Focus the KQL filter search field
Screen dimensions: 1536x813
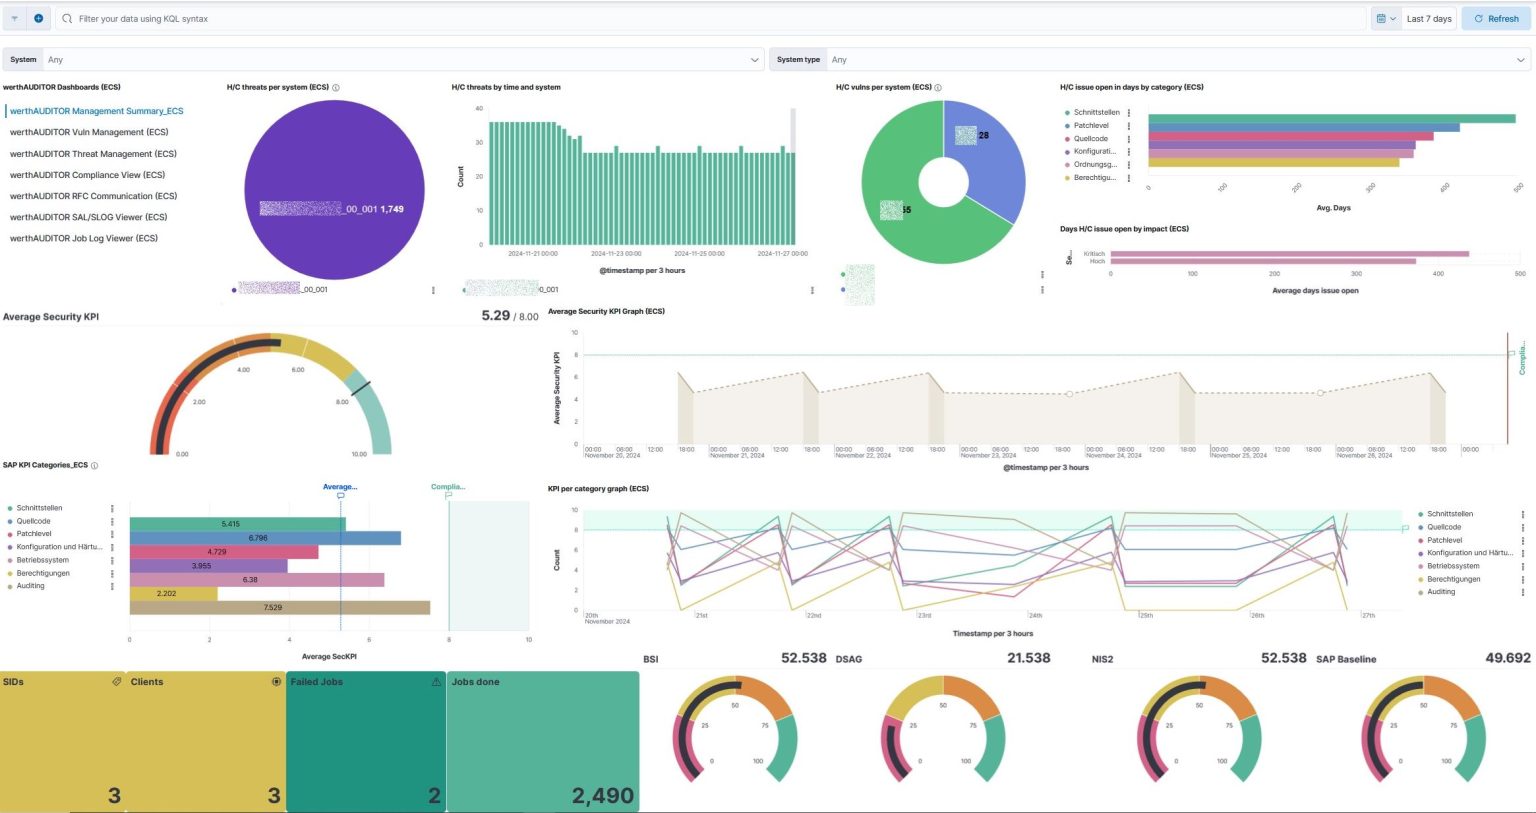pyautogui.click(x=710, y=19)
